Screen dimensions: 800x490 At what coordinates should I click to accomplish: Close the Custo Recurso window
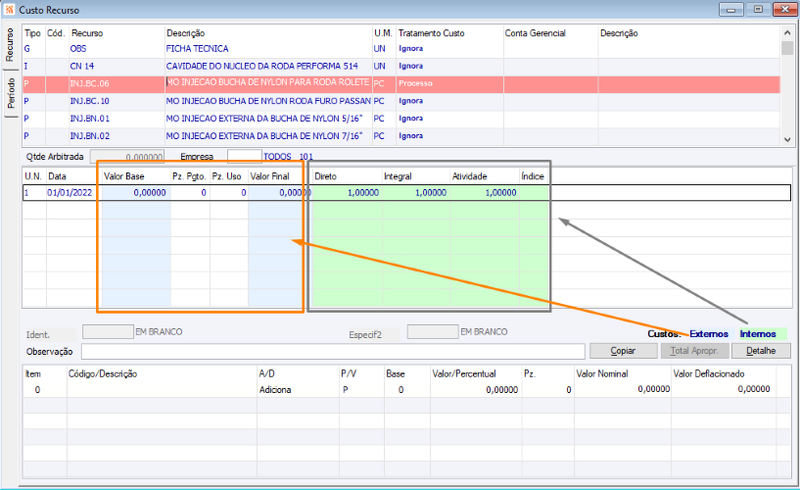pos(785,10)
